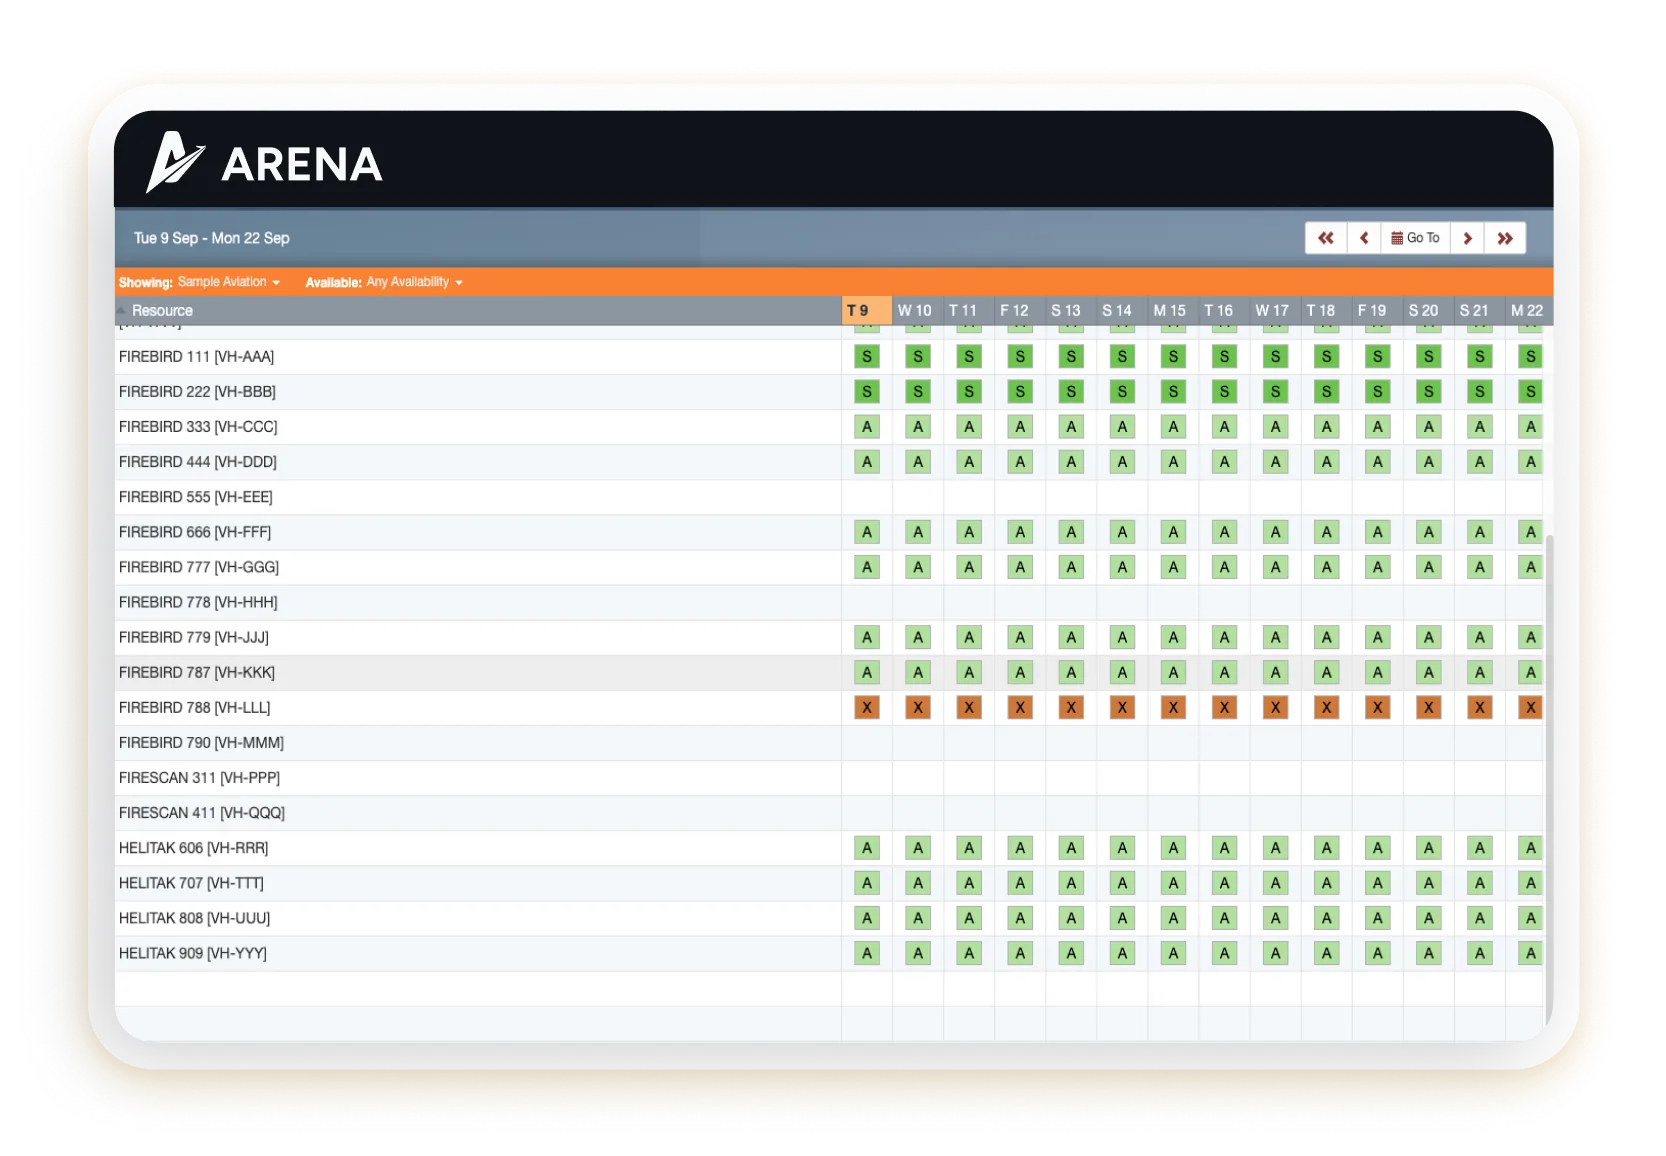The image size is (1666, 1156).
Task: Click the Go To button
Action: pyautogui.click(x=1417, y=238)
